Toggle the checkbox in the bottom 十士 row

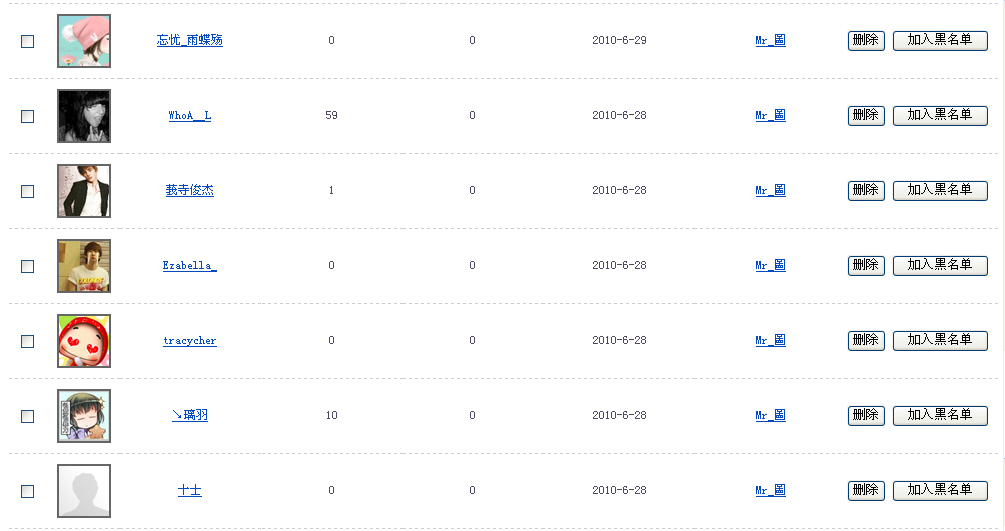point(28,491)
